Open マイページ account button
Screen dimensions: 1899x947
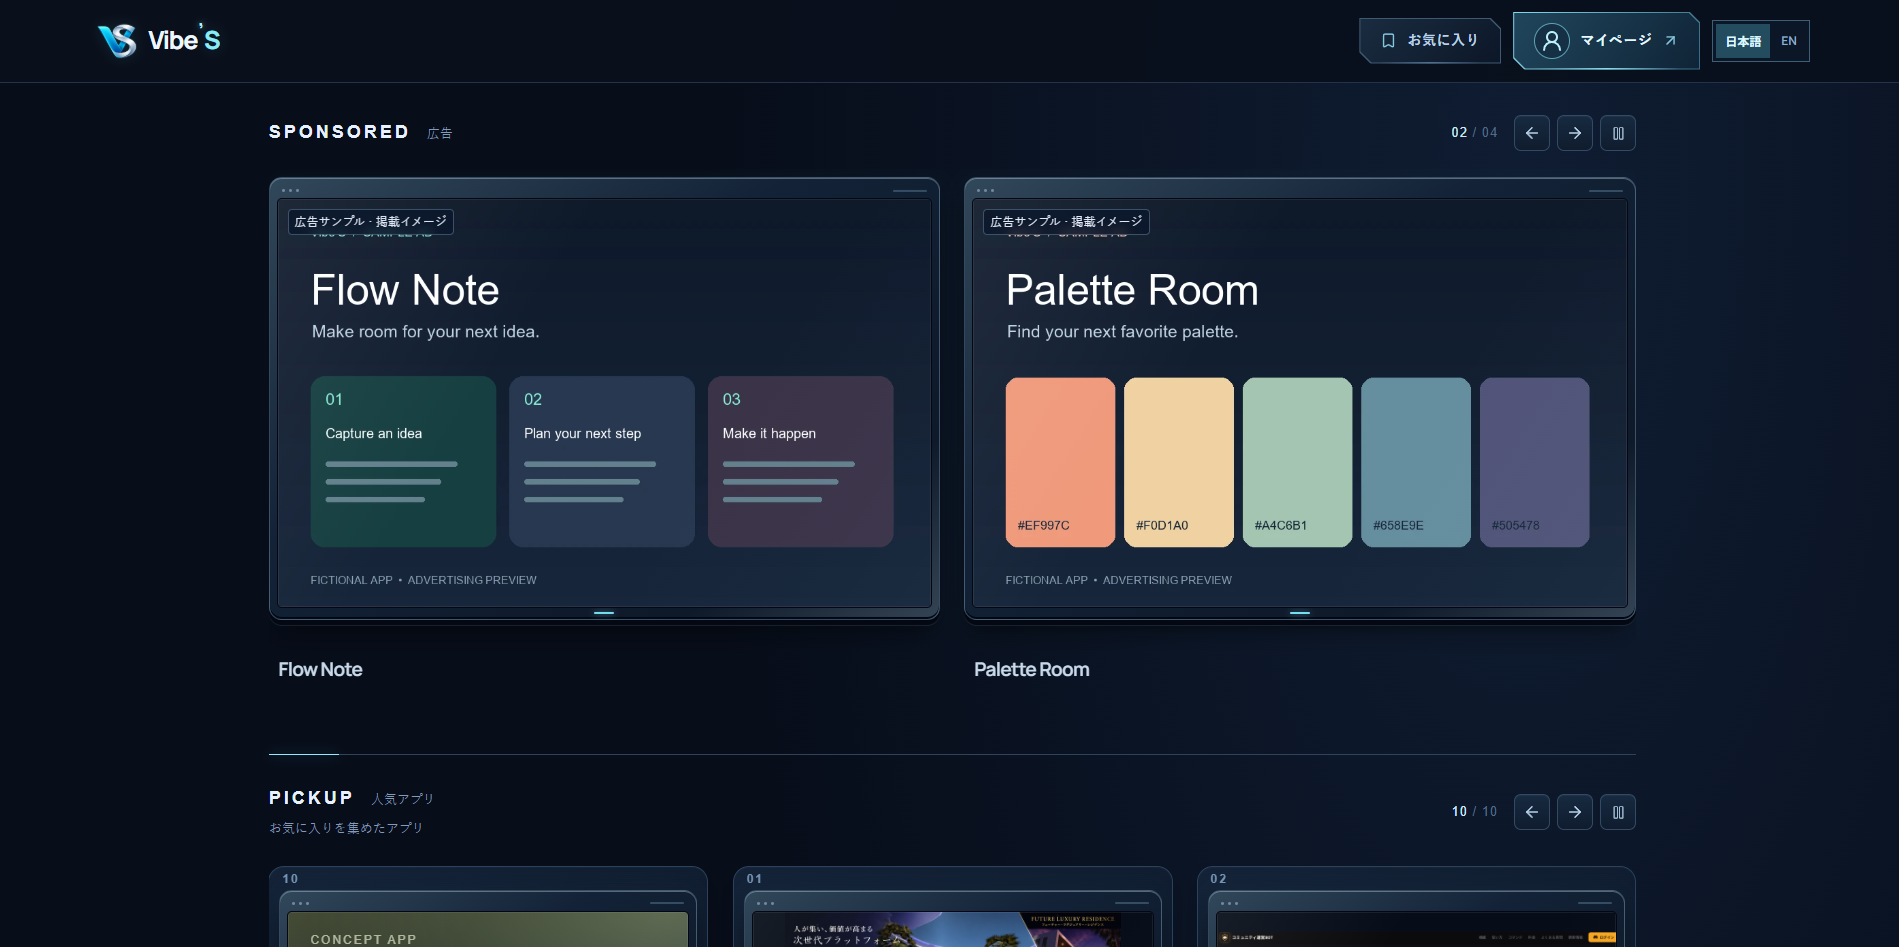(1606, 40)
